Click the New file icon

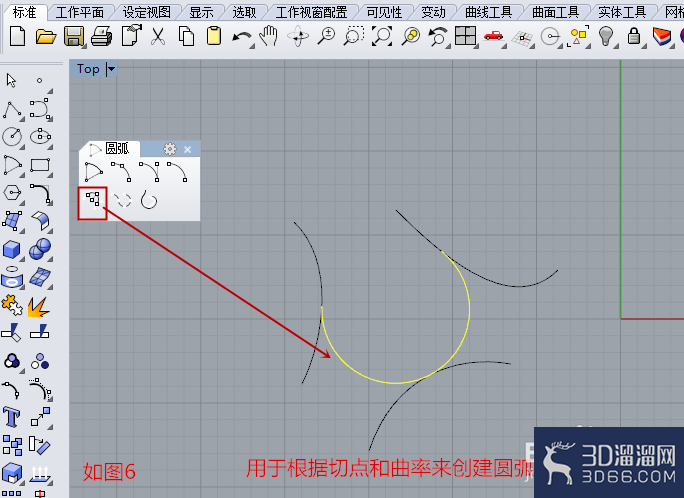click(17, 36)
